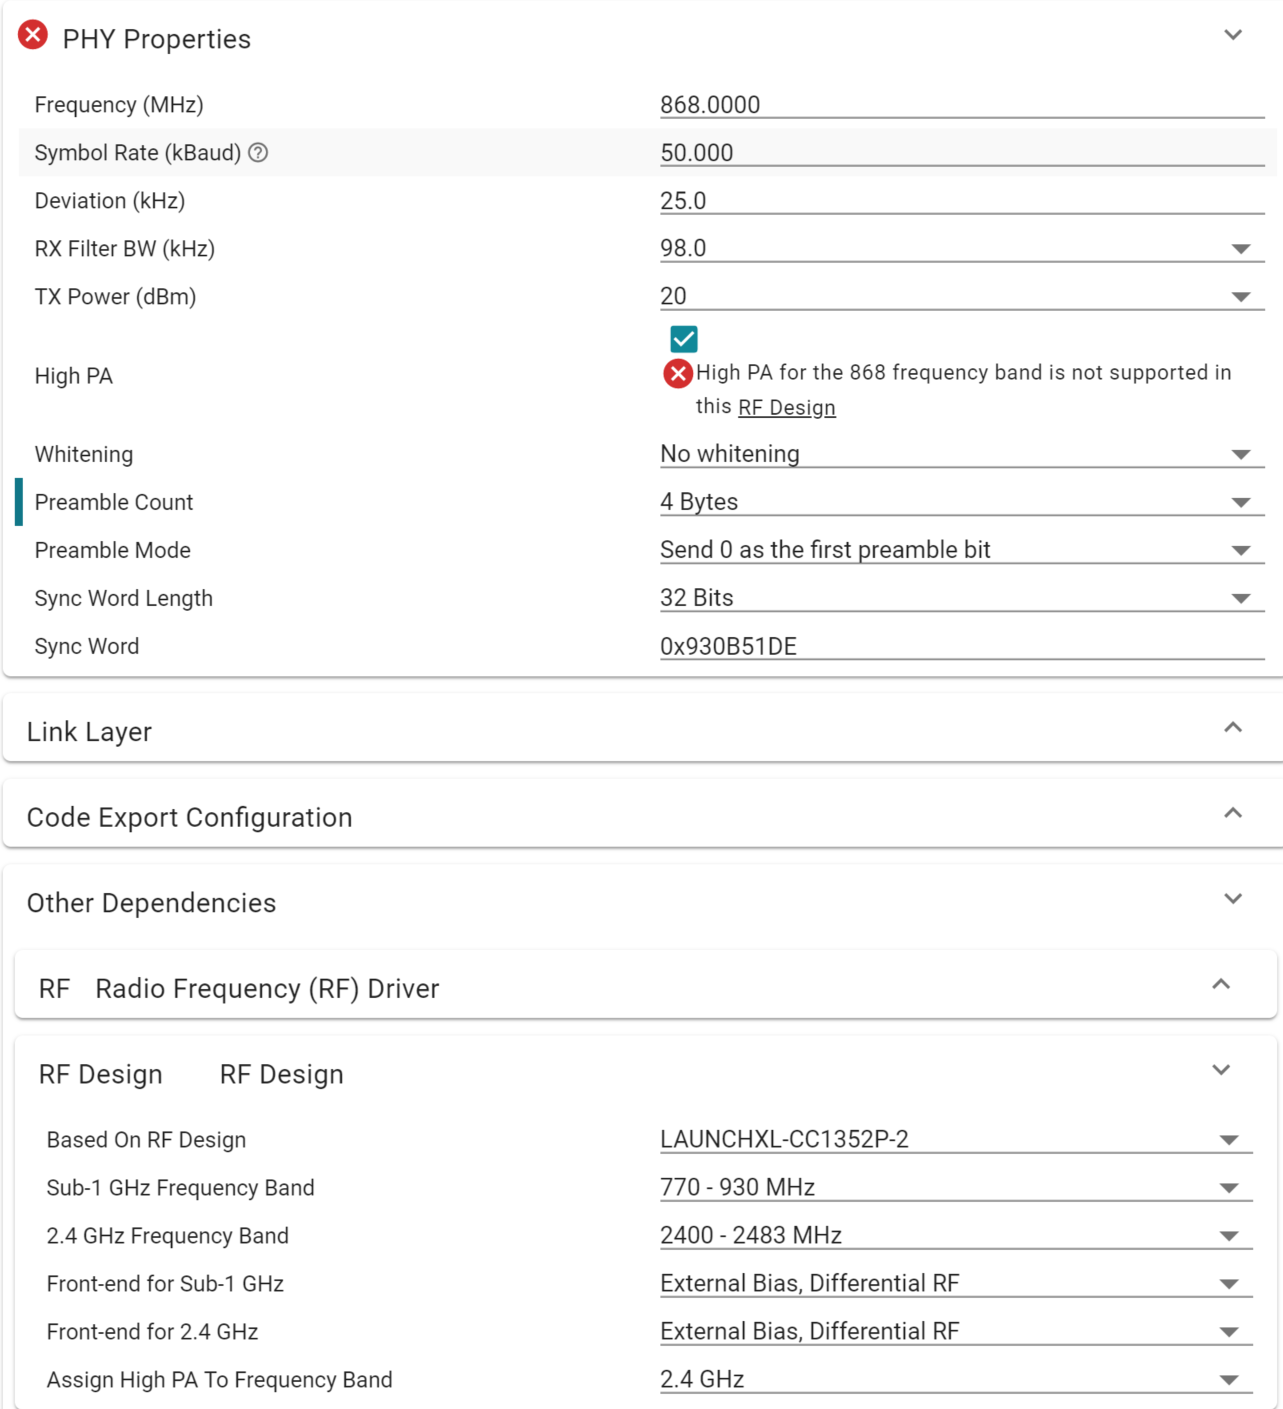The width and height of the screenshot is (1283, 1409).
Task: Collapse the RF Design panel
Action: pos(1221,1071)
